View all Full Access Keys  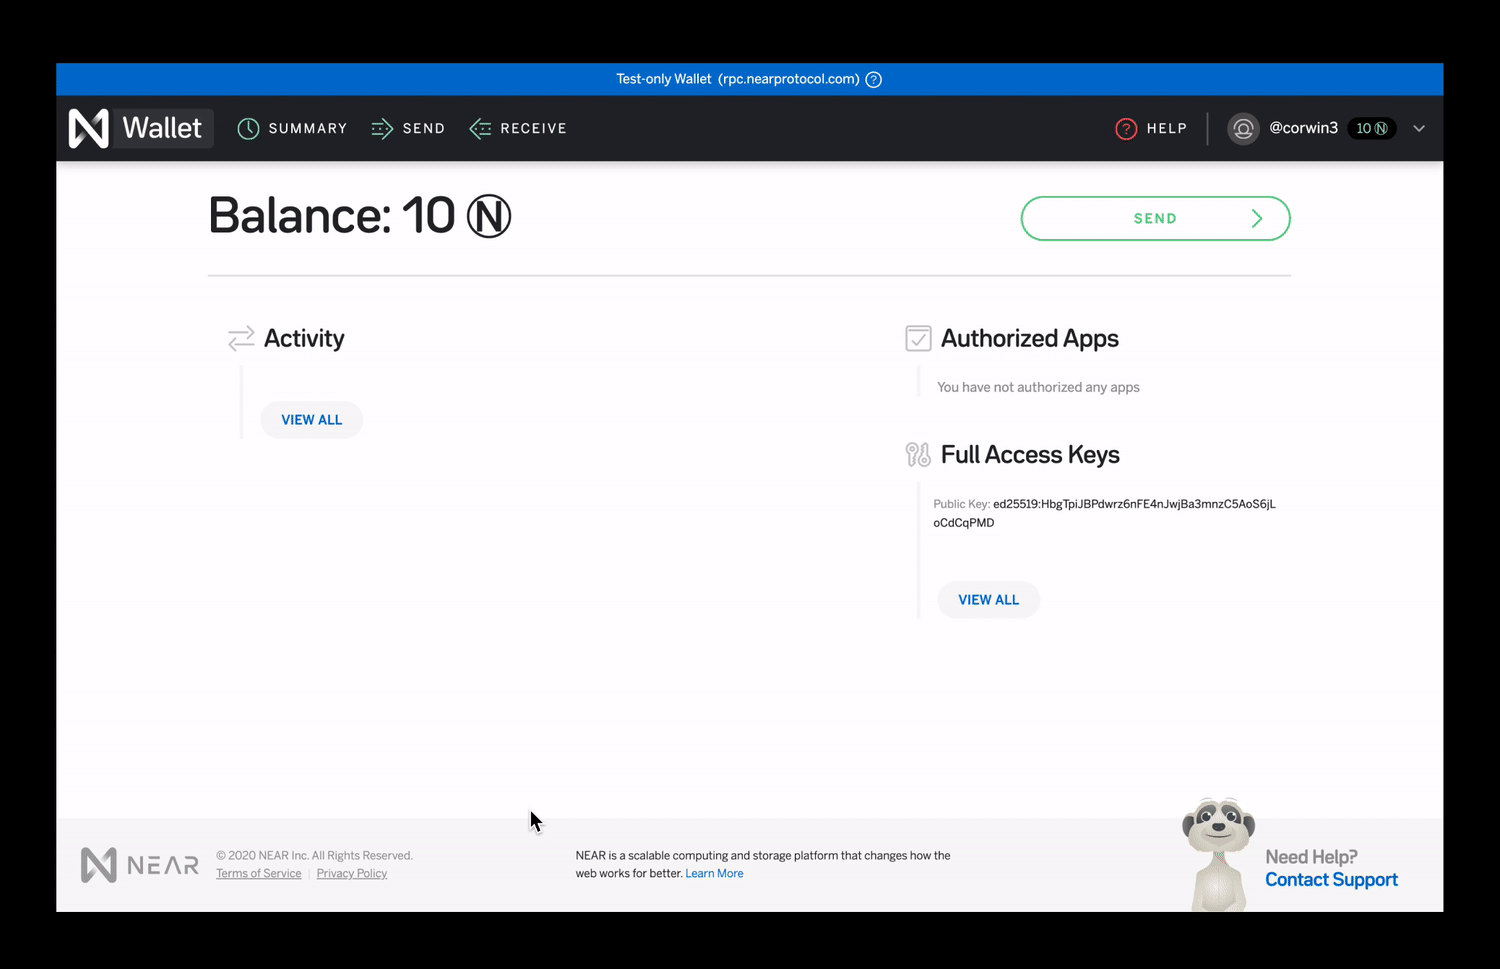click(988, 600)
